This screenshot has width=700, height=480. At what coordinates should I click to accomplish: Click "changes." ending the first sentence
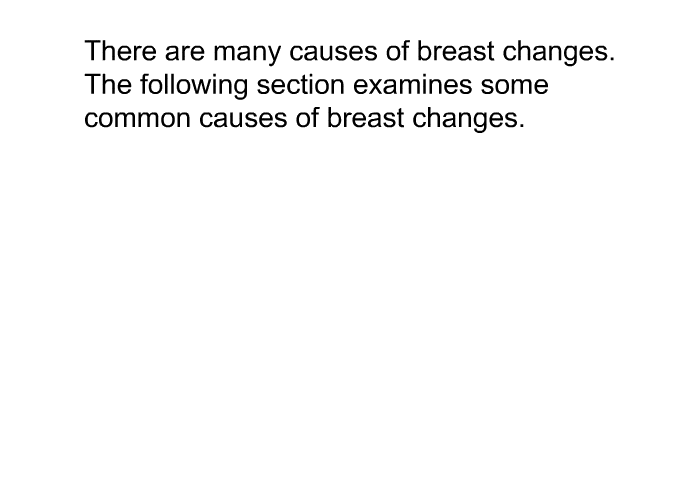[x=559, y=53]
